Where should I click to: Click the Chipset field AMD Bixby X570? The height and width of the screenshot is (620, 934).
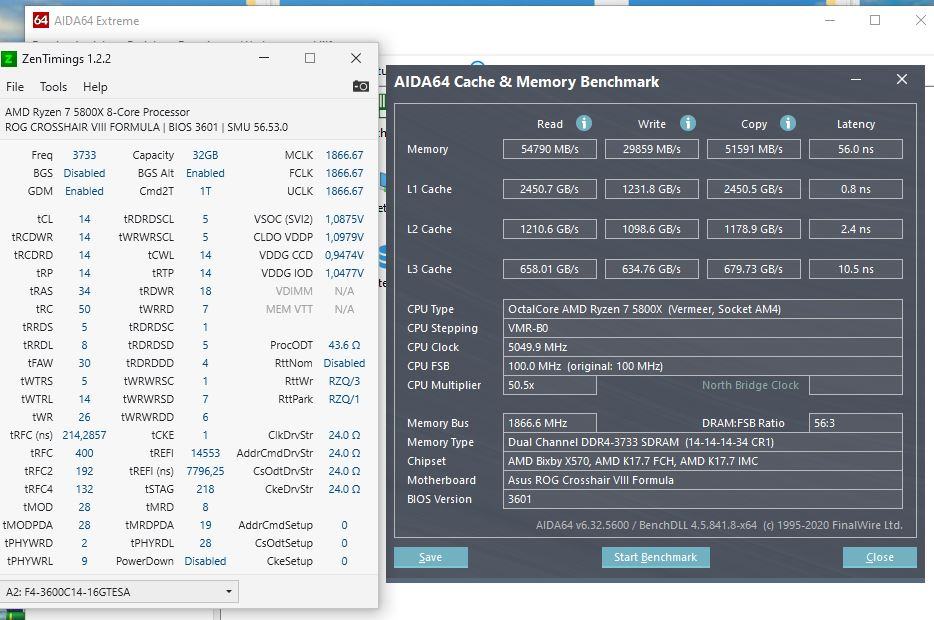703,461
